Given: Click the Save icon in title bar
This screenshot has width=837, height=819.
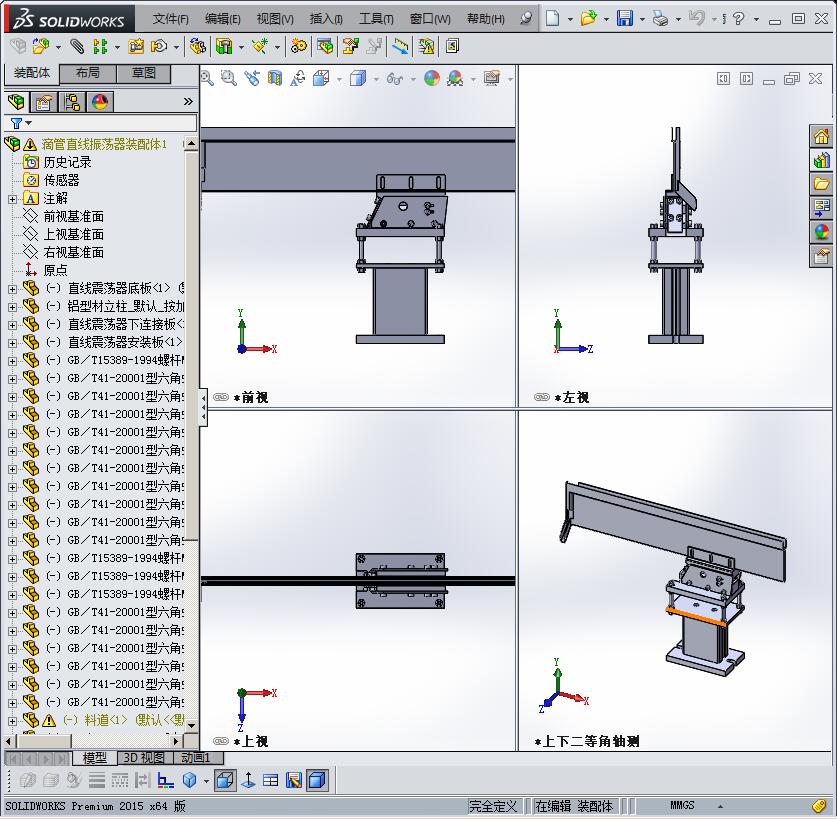Looking at the screenshot, I should [x=625, y=19].
